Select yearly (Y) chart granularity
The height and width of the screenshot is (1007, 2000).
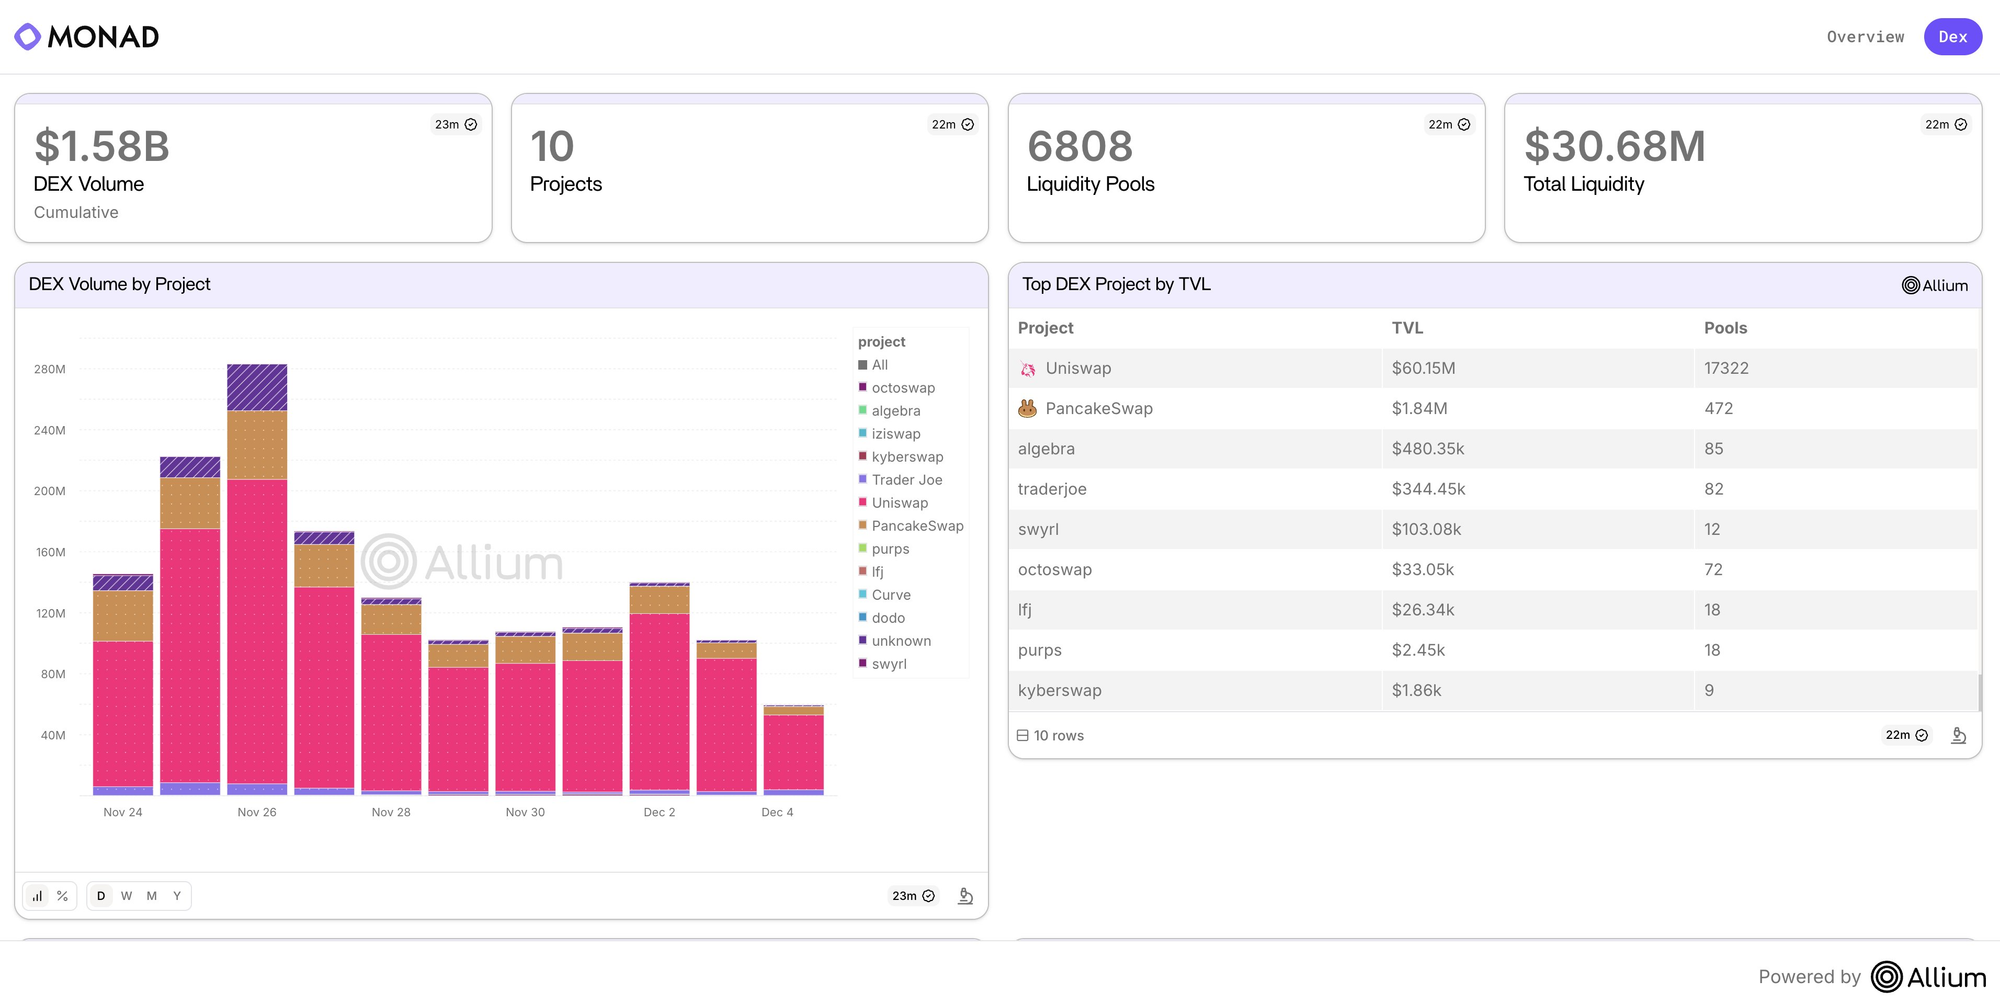tap(177, 896)
